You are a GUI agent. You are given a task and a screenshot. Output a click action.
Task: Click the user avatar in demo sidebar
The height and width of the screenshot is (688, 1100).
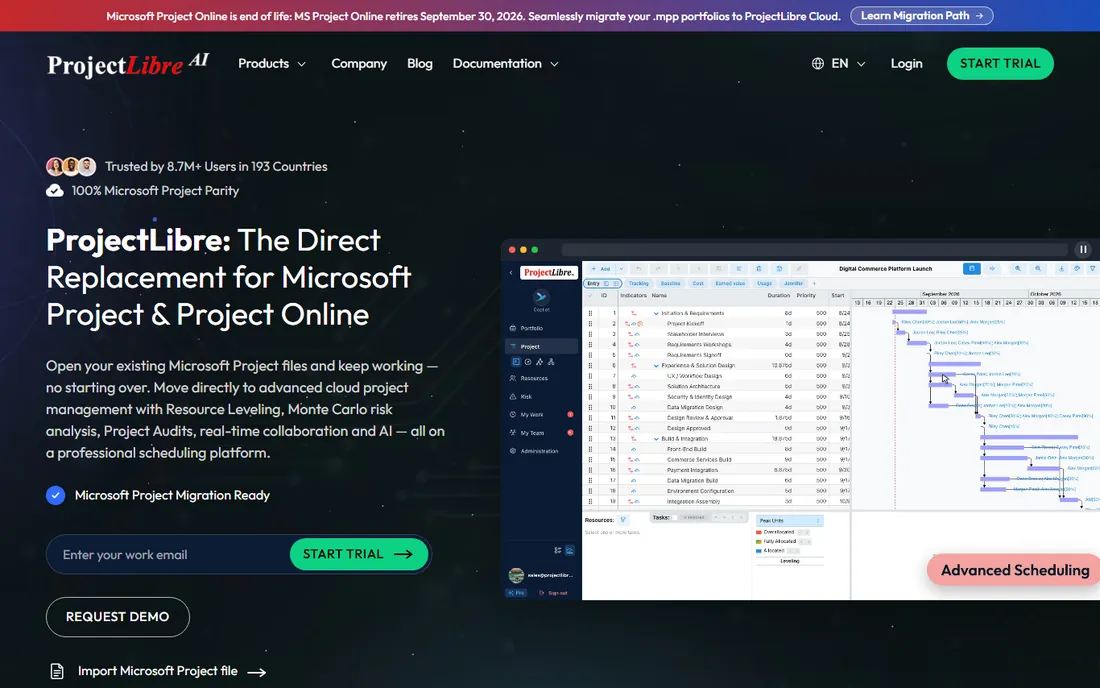(x=516, y=575)
